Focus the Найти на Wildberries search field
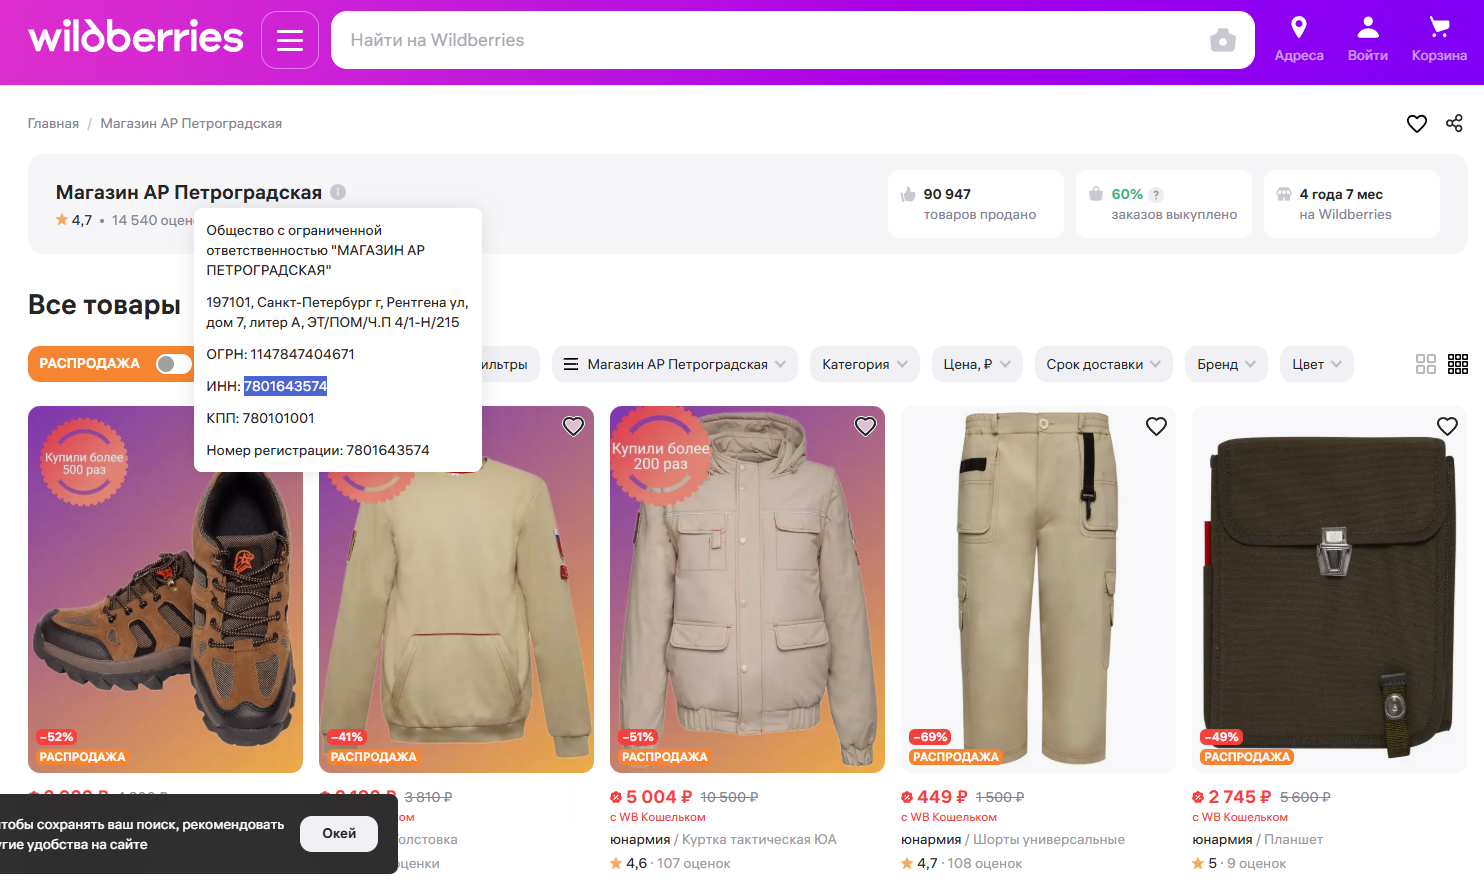The width and height of the screenshot is (1484, 882). point(770,40)
